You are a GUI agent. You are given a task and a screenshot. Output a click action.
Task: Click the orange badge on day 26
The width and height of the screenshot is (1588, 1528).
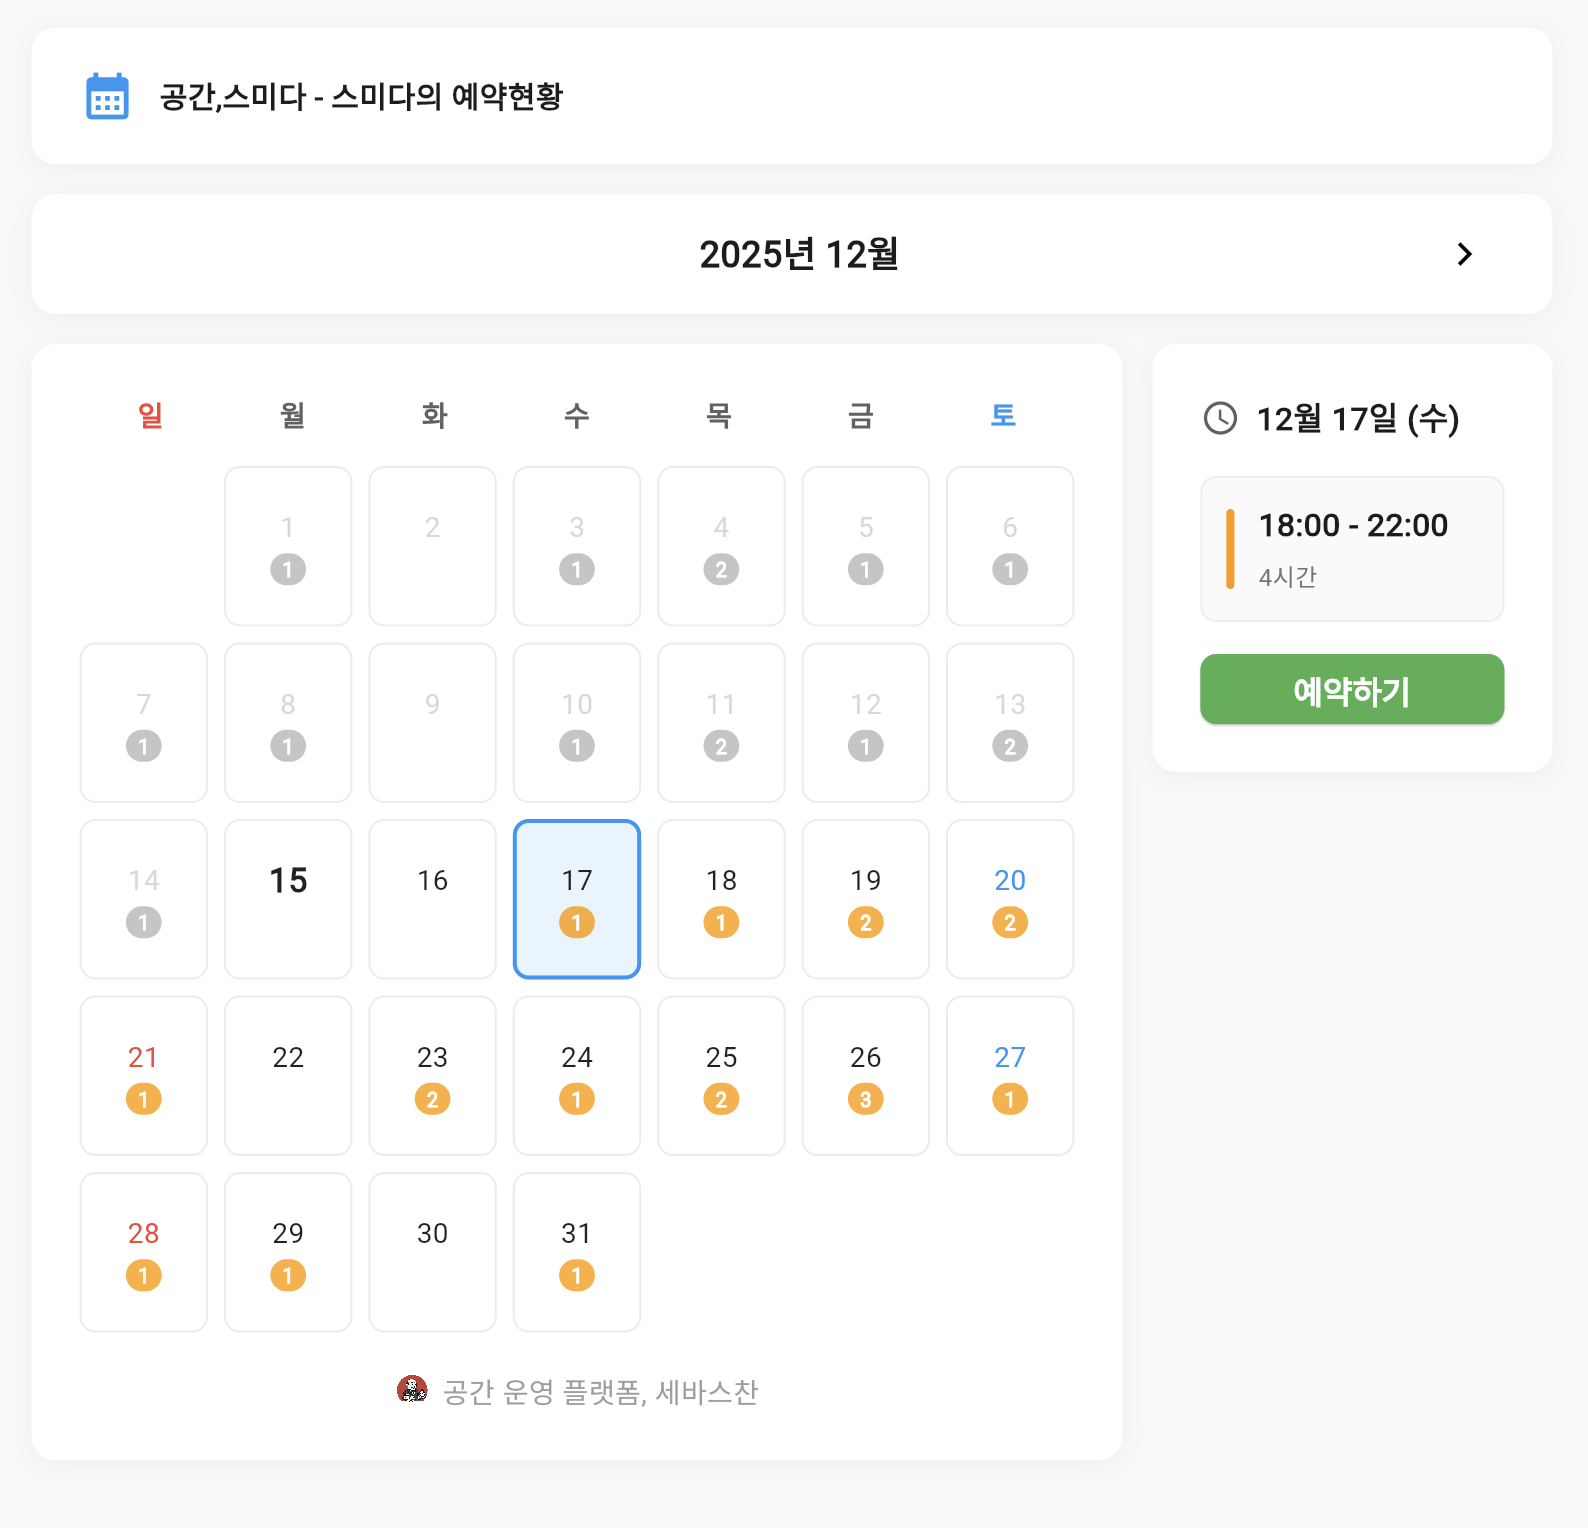(865, 1099)
